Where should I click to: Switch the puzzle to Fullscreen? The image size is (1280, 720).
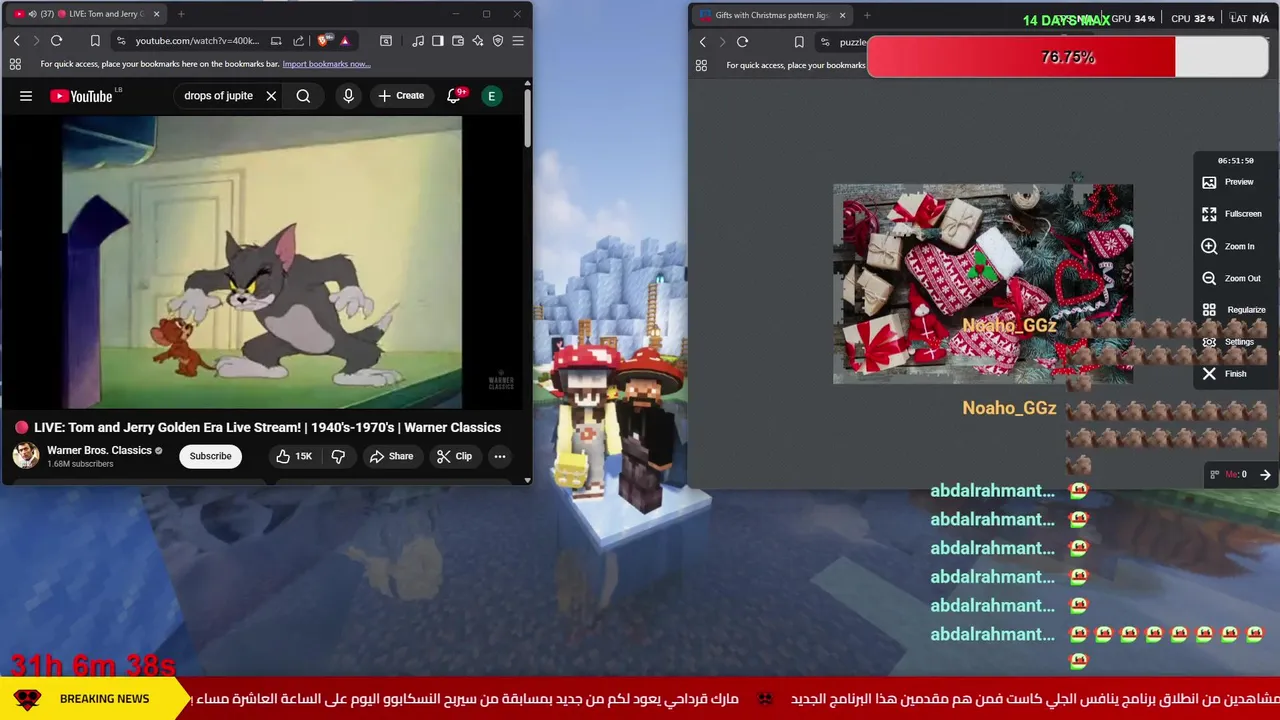pyautogui.click(x=1232, y=214)
